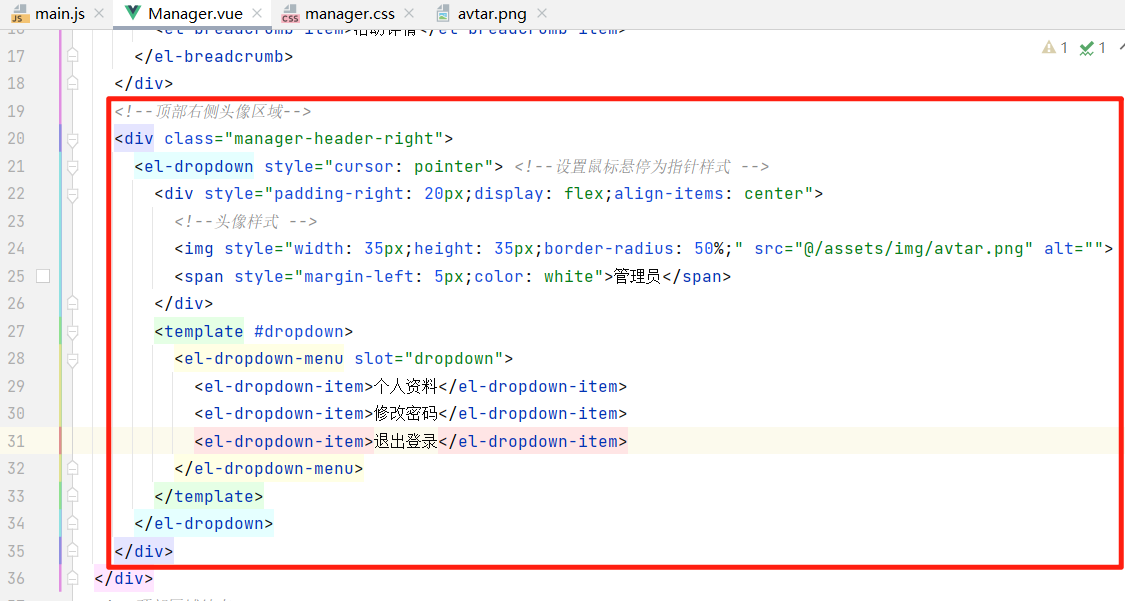
Task: Click the JS file icon on main.js tab
Action: 19,14
